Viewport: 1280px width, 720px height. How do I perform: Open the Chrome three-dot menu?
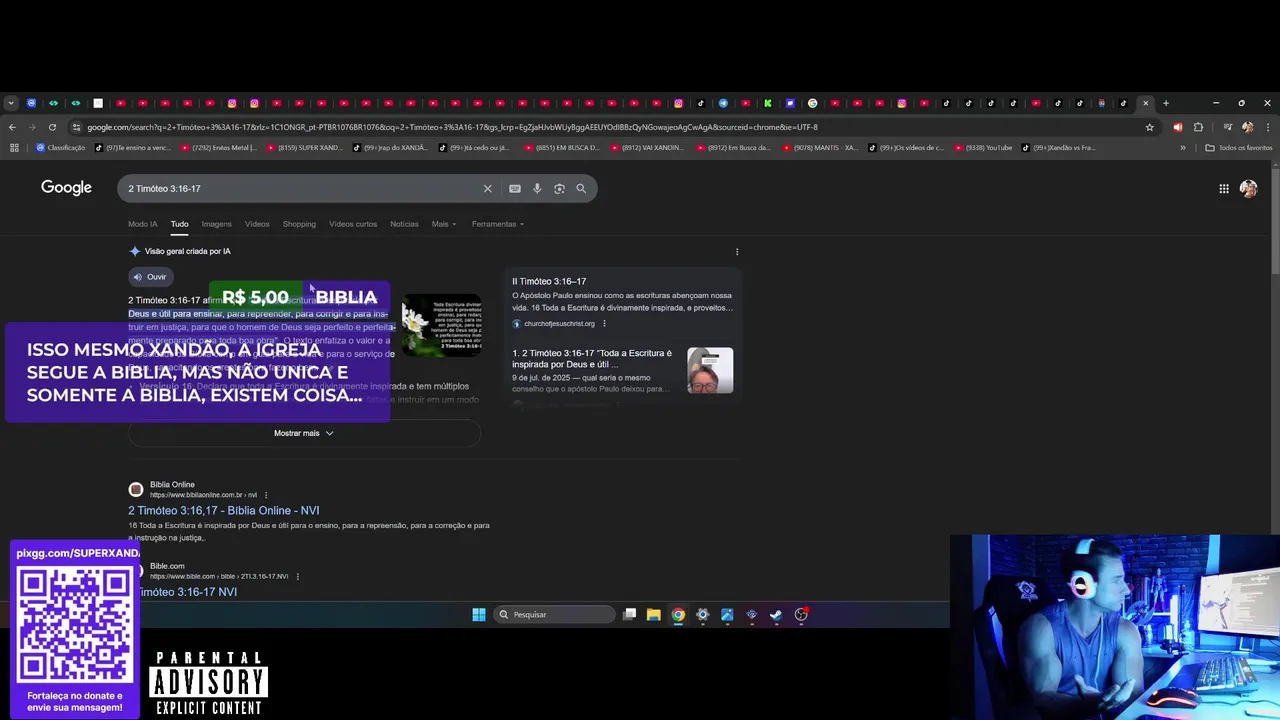tap(1268, 127)
